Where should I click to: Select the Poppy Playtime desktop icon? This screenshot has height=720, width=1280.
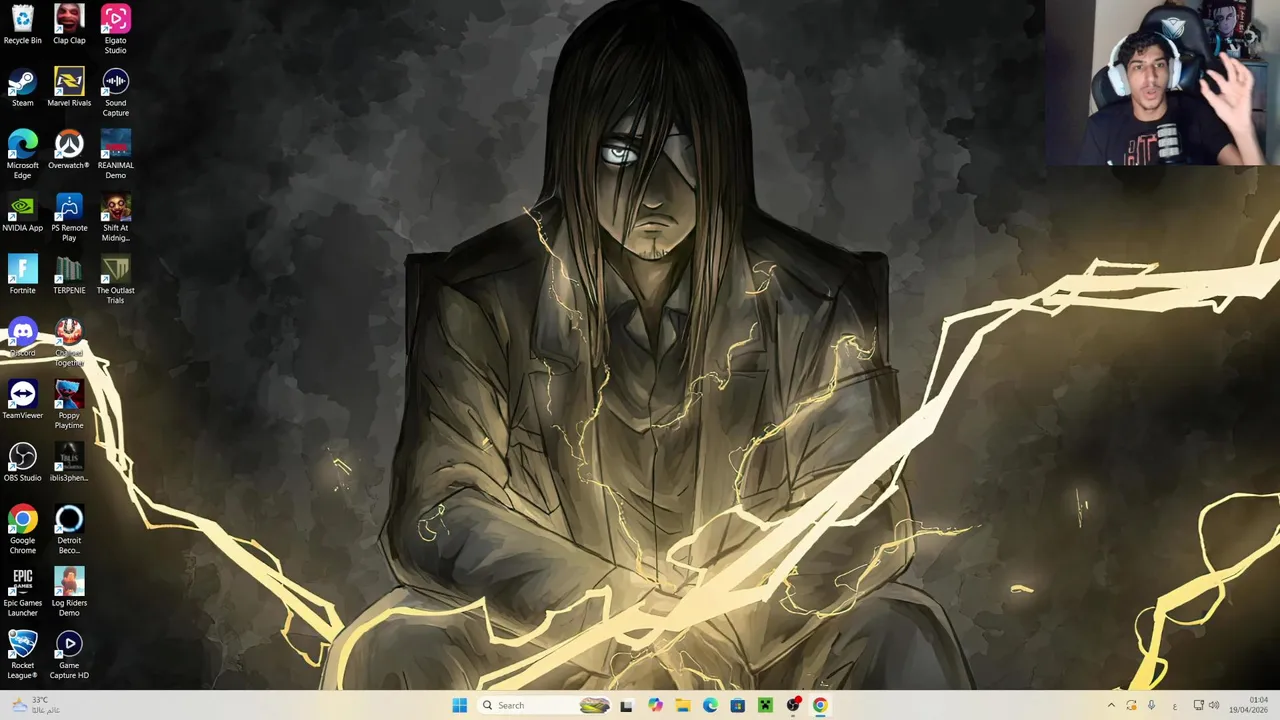pos(69,405)
